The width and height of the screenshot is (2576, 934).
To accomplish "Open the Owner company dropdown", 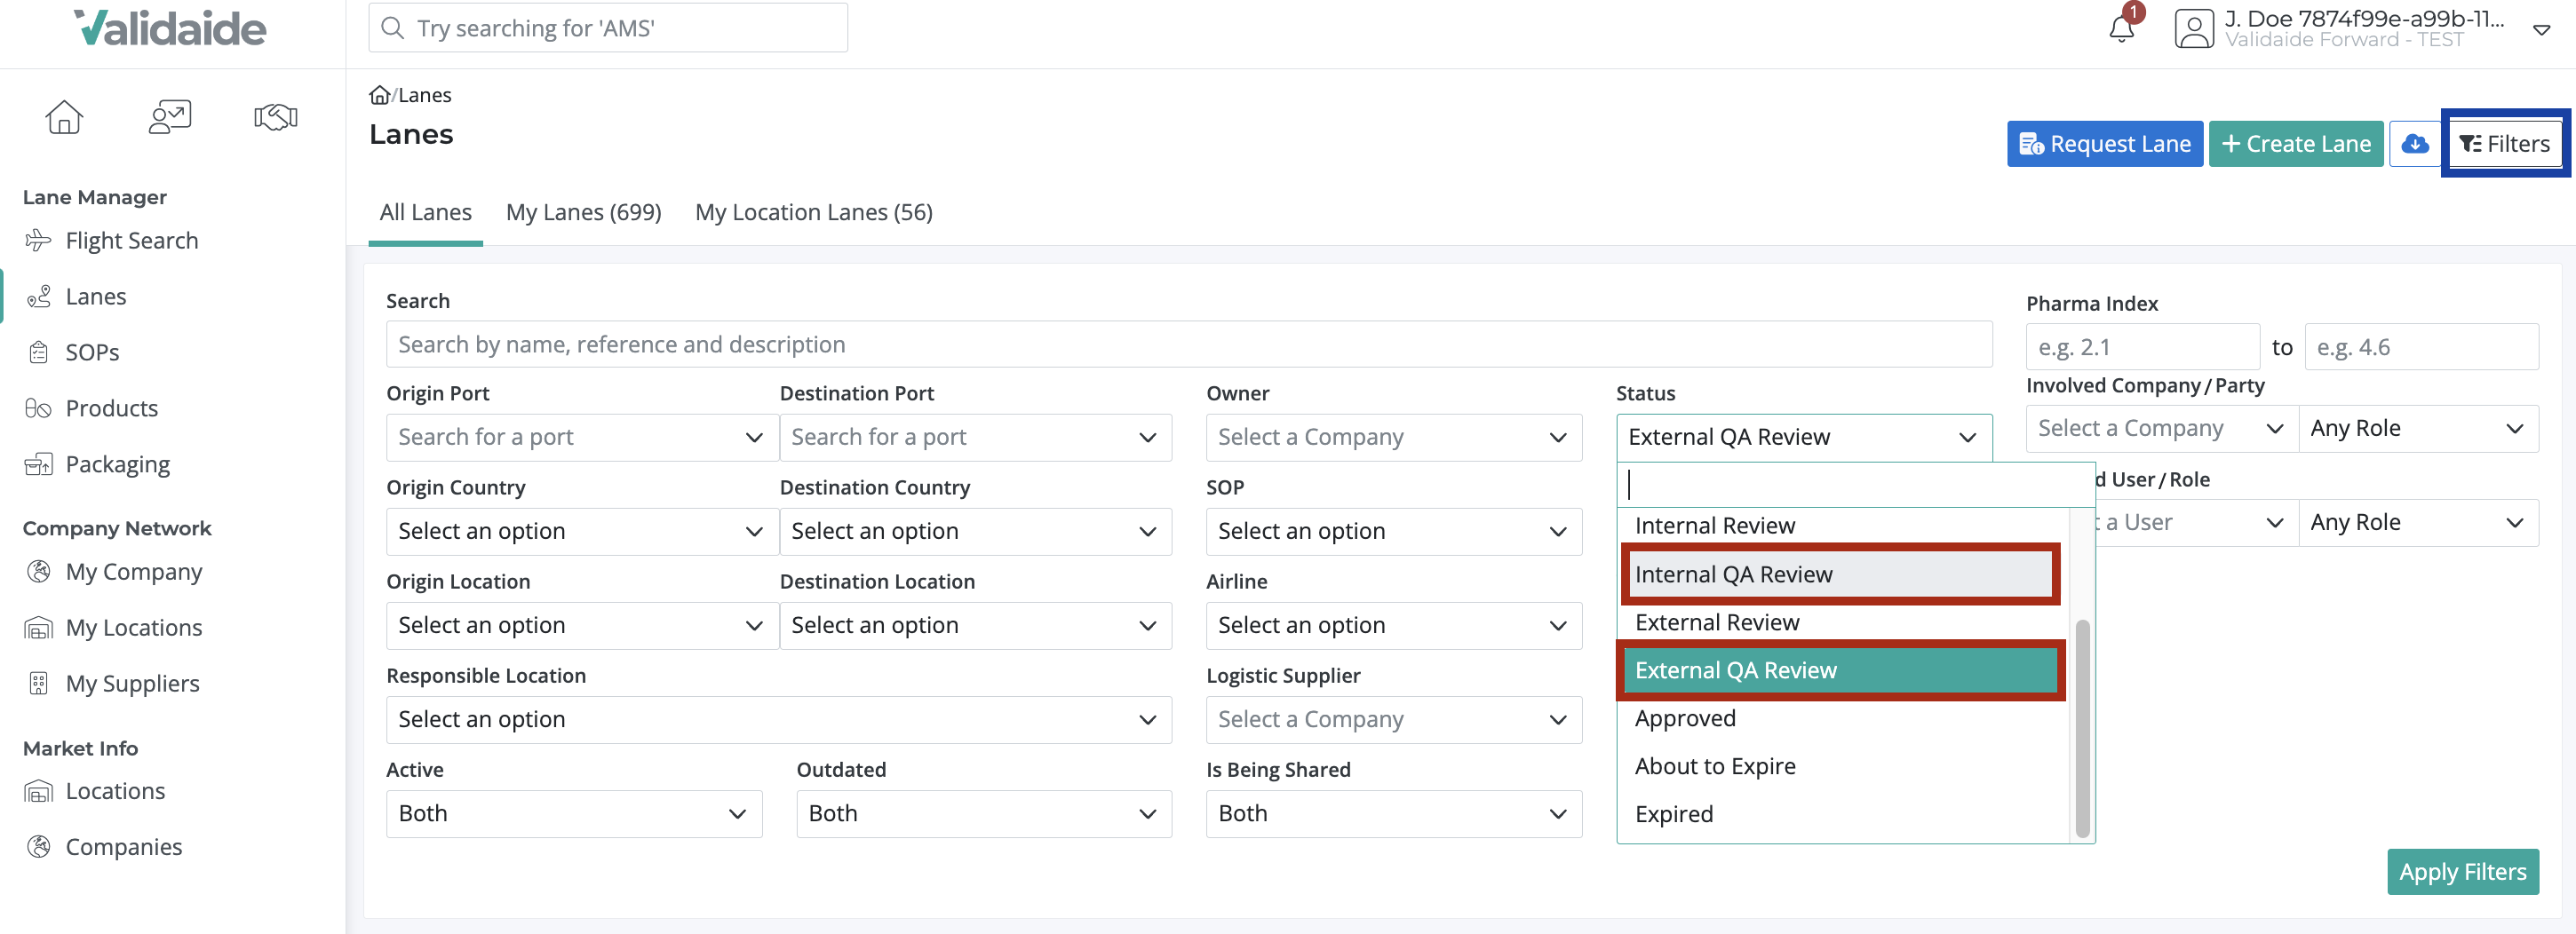I will pos(1394,438).
